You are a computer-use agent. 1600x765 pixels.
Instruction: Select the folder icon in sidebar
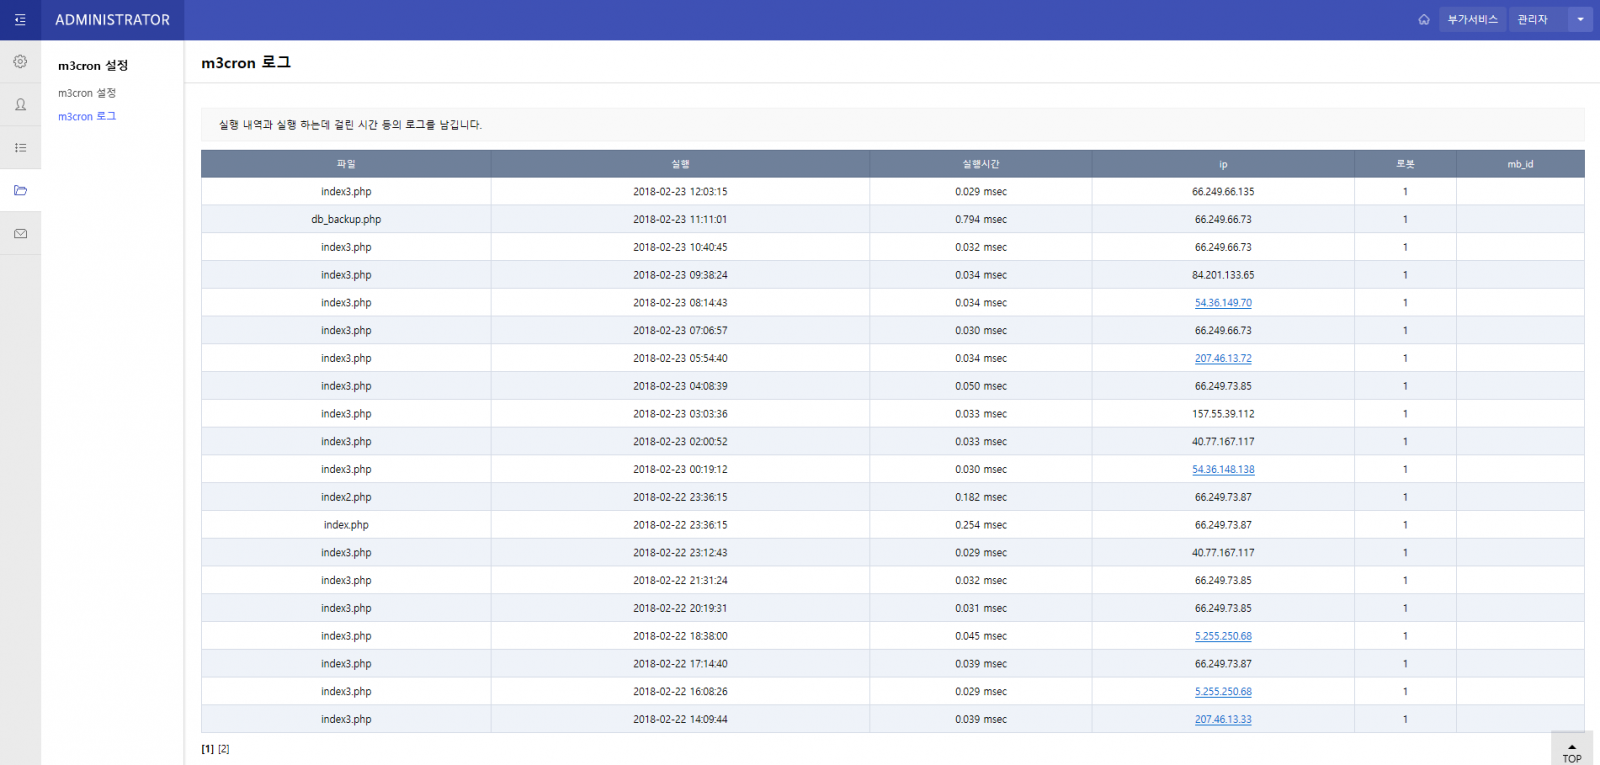click(20, 190)
